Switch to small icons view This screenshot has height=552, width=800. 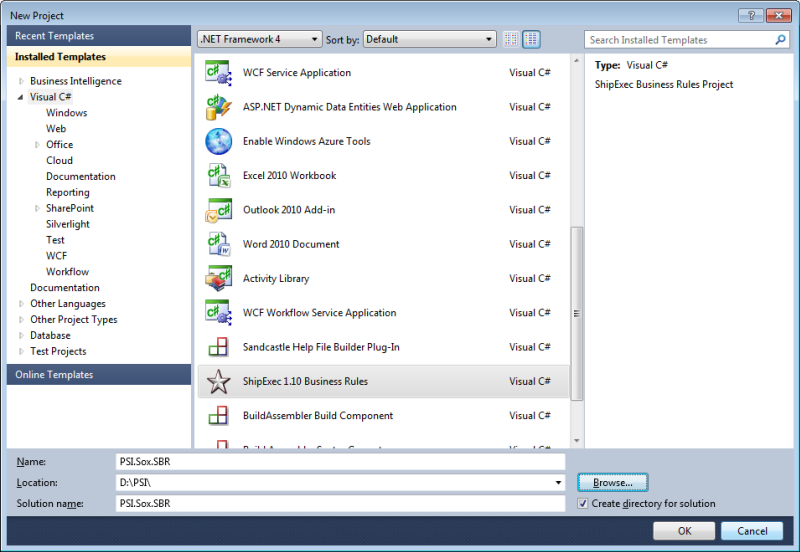tap(511, 40)
